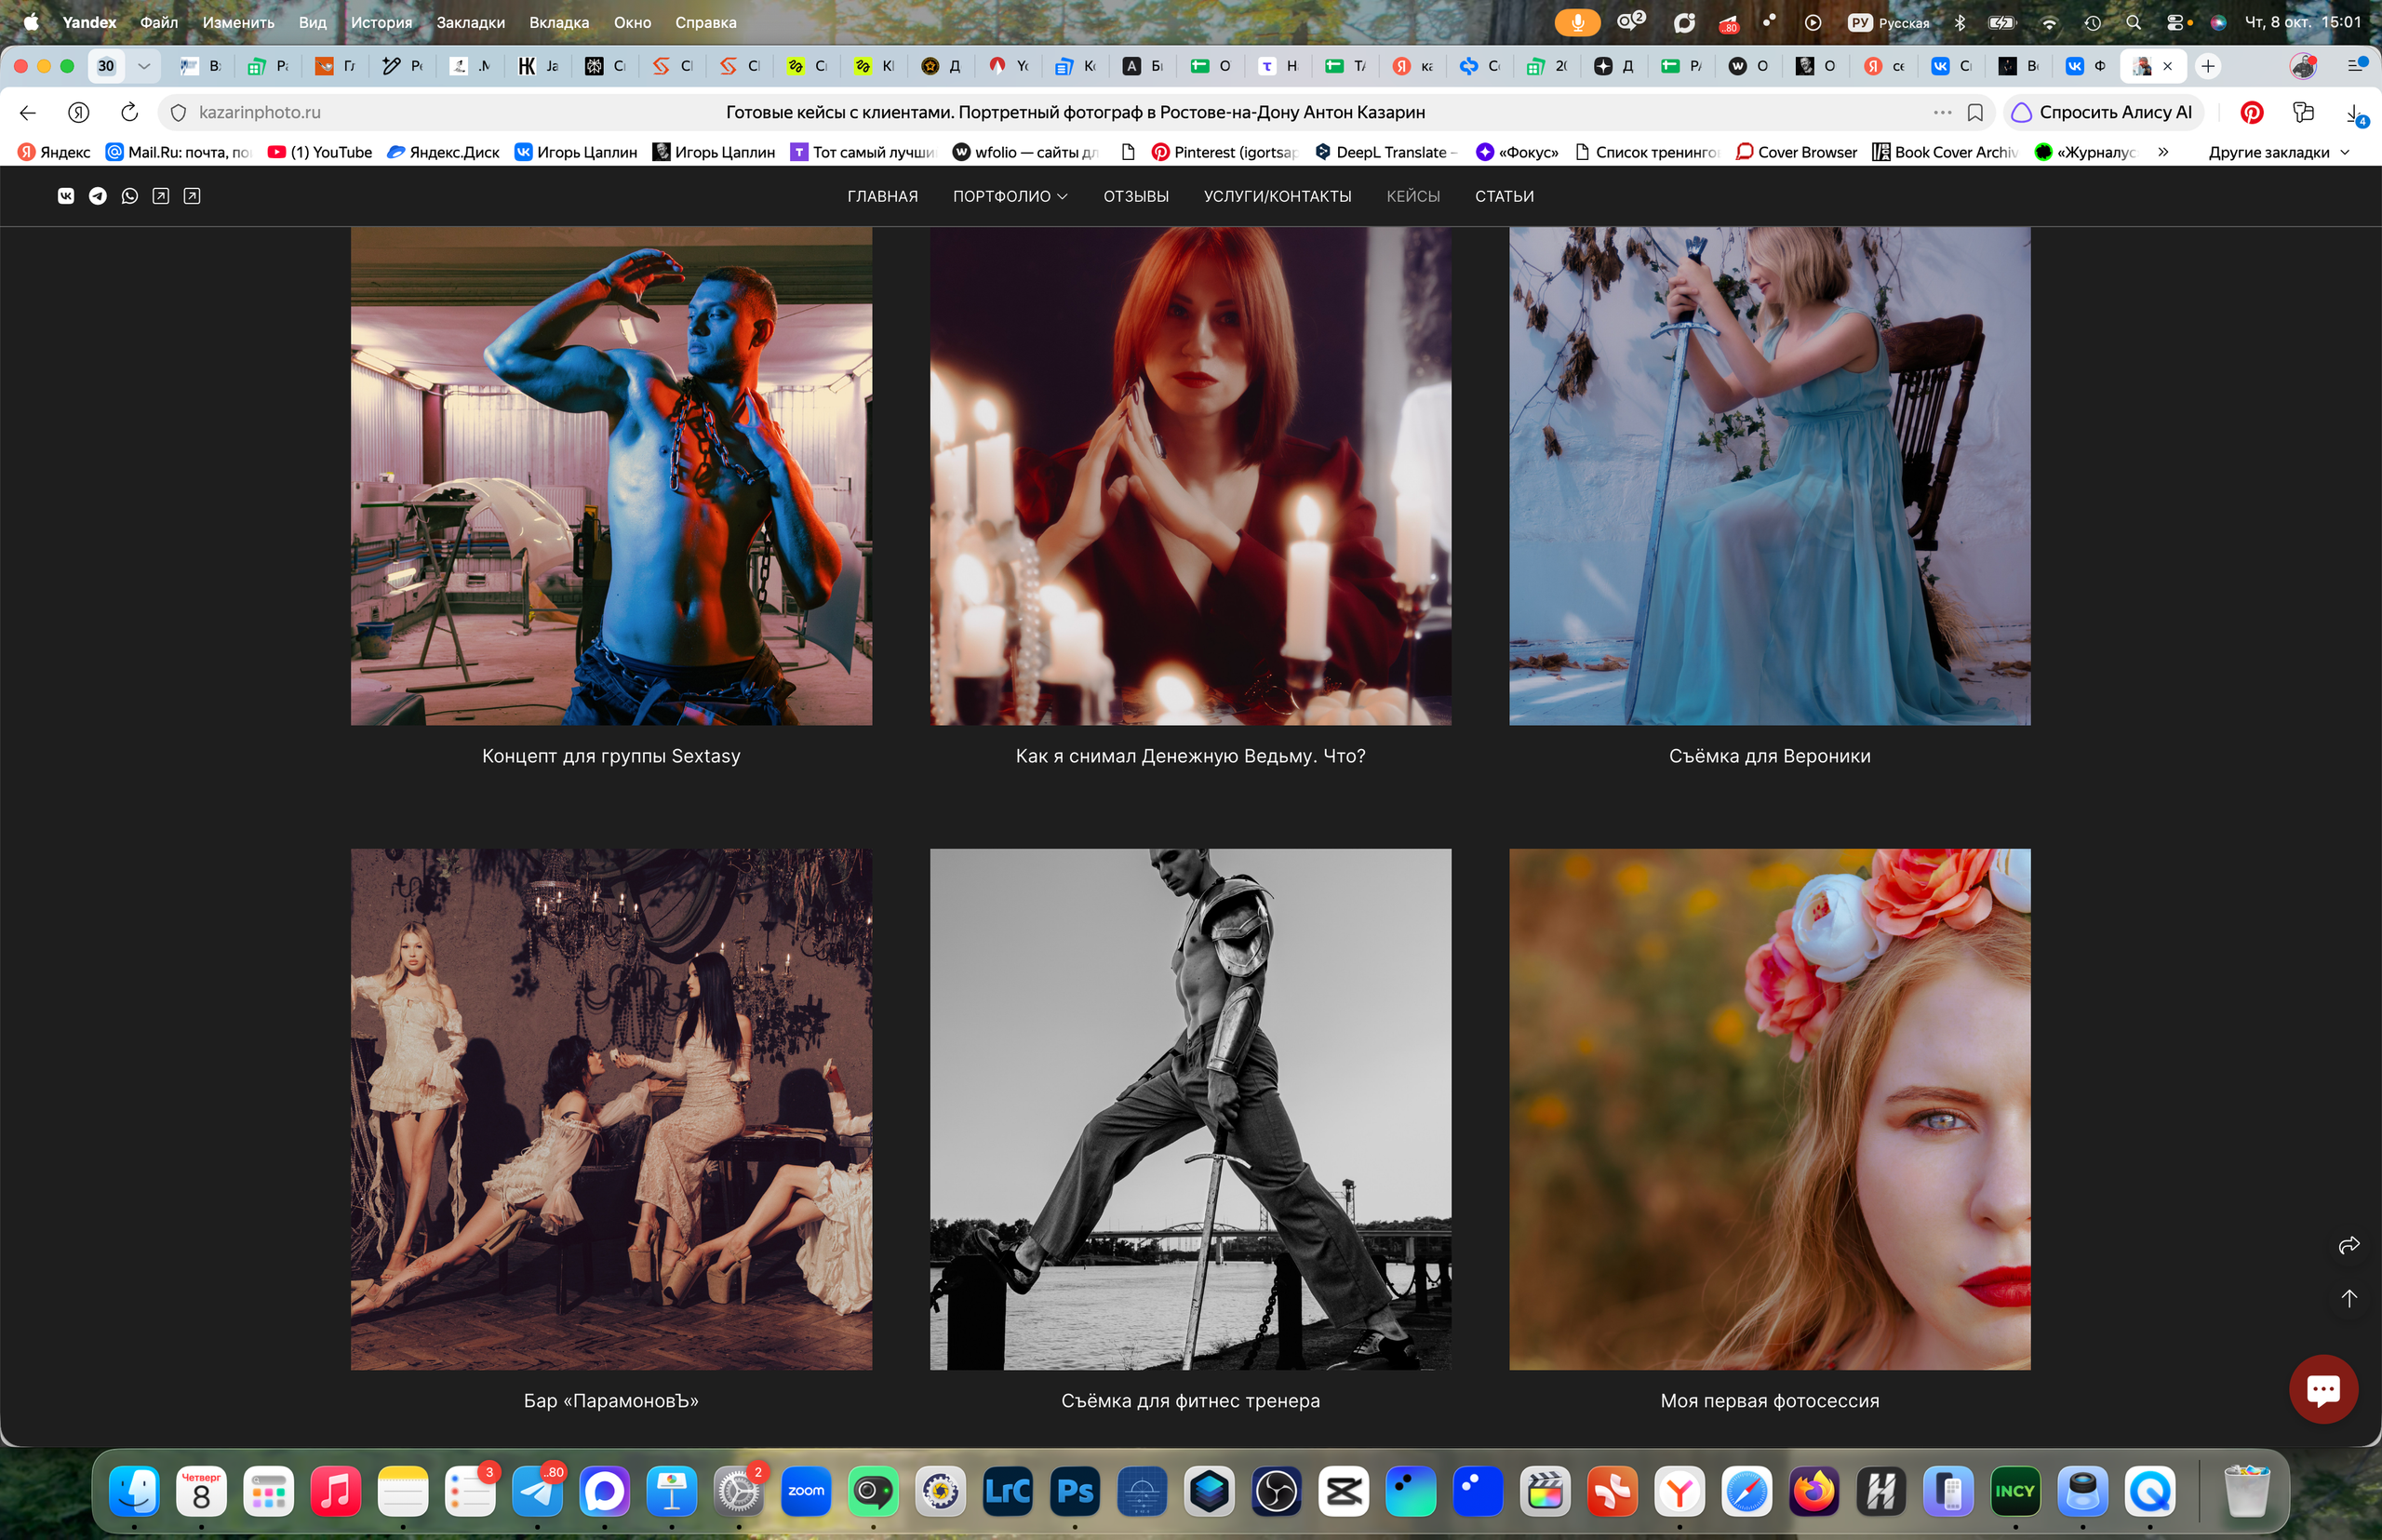Click the black-and-white fitness trainer photo
2382x1540 pixels.
tap(1190, 1109)
